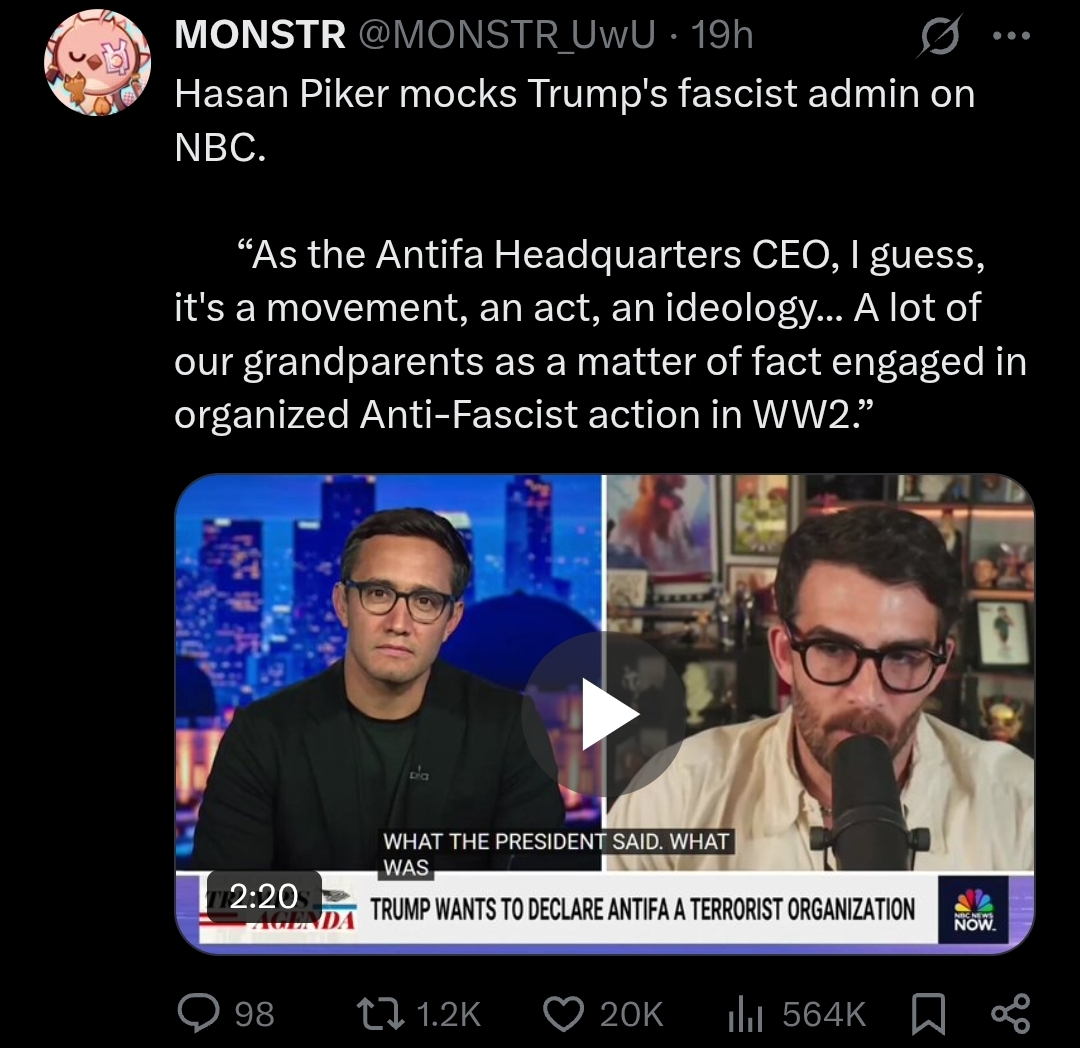The image size is (1080, 1048).
Task: Like the post with the heart icon
Action: [x=563, y=1014]
